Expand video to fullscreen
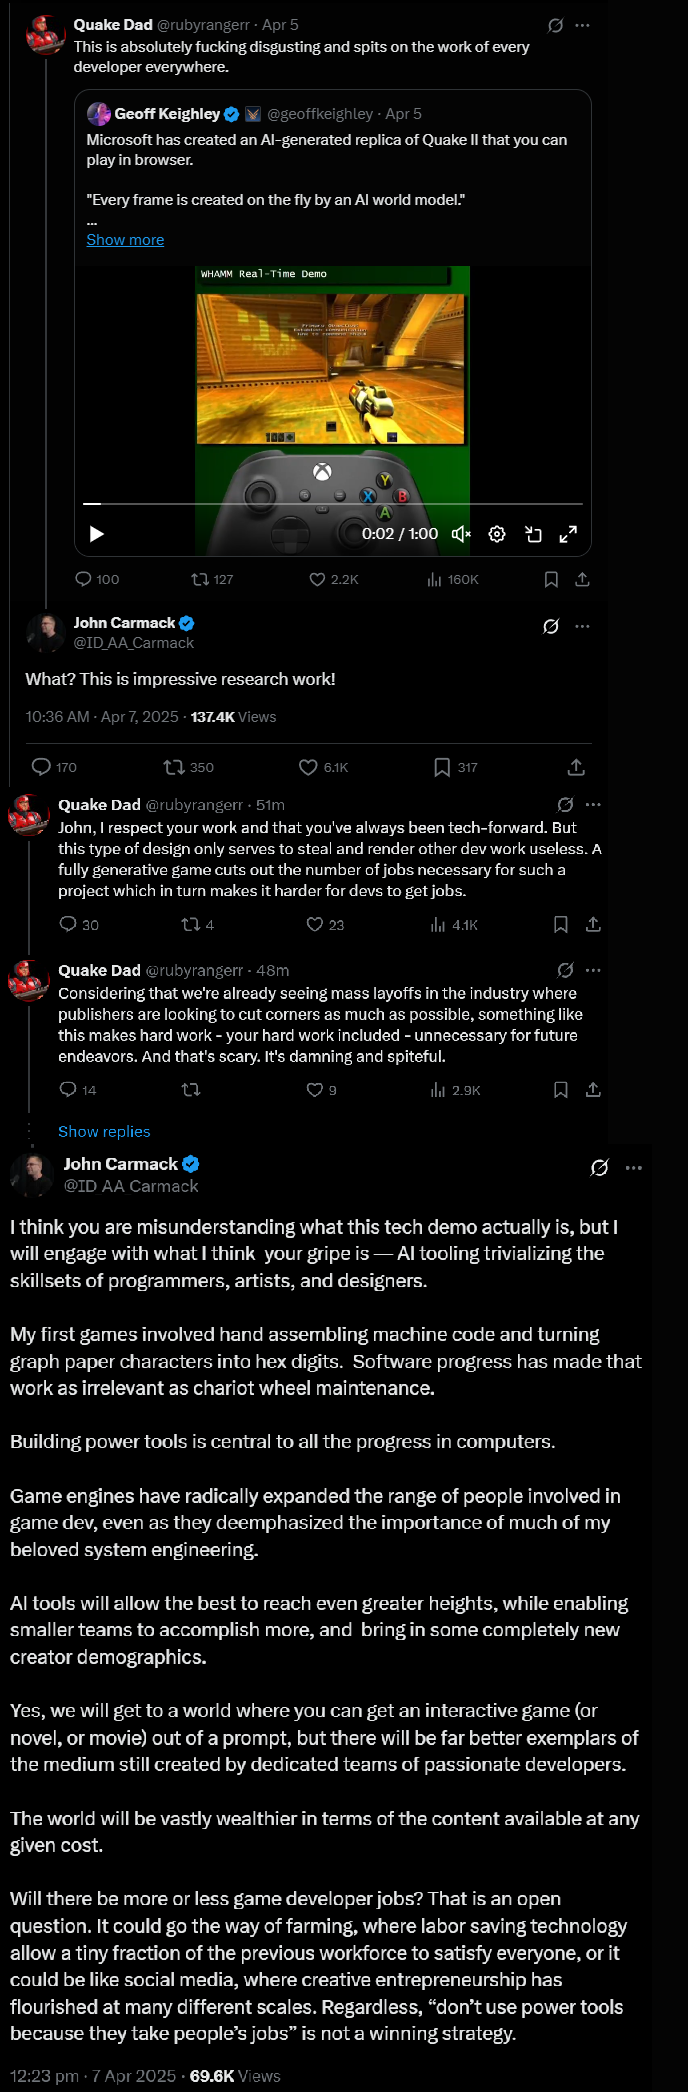This screenshot has height=2092, width=688. (x=568, y=534)
